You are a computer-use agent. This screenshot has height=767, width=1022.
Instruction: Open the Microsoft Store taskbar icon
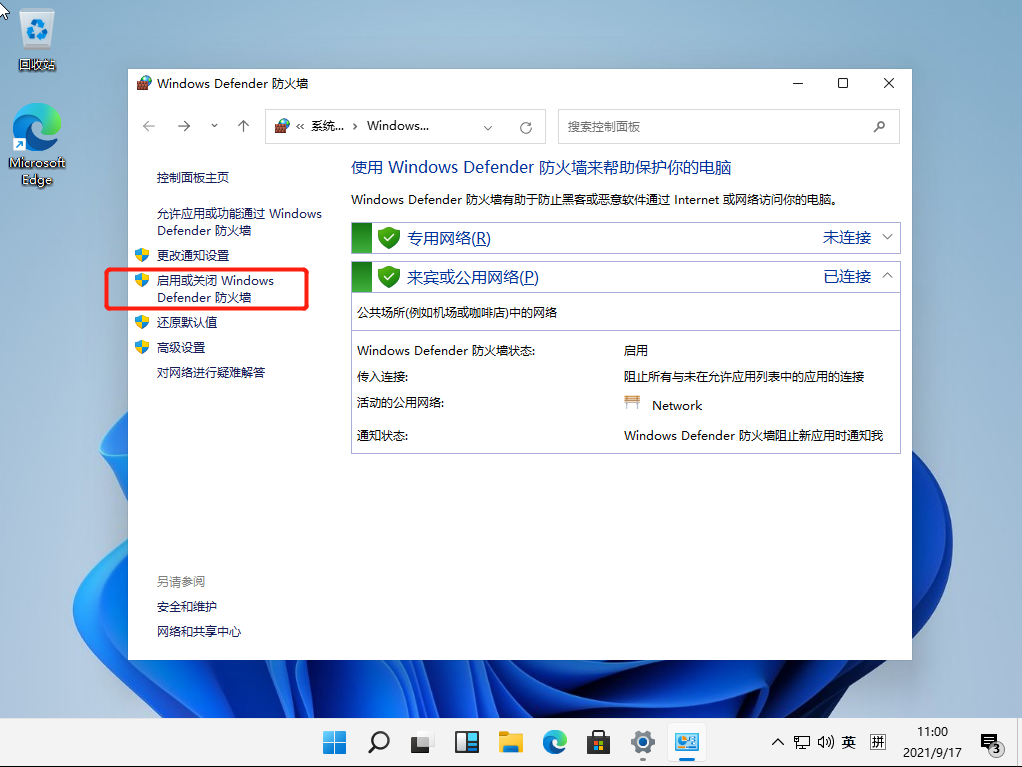tap(598, 742)
